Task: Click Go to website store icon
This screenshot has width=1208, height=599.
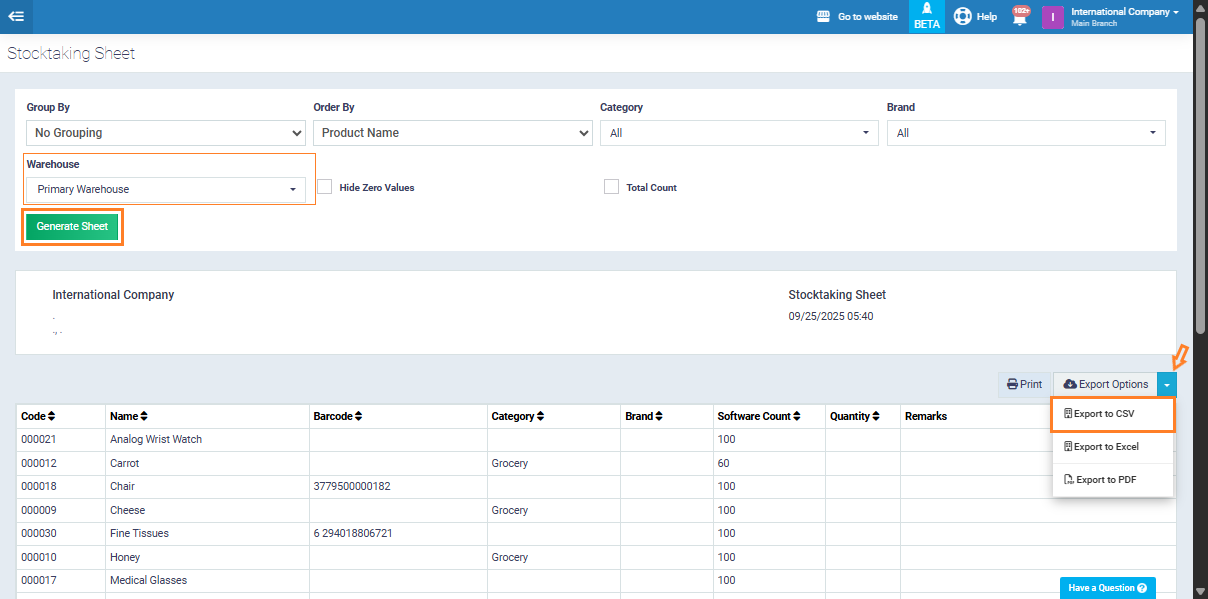Action: (x=824, y=16)
